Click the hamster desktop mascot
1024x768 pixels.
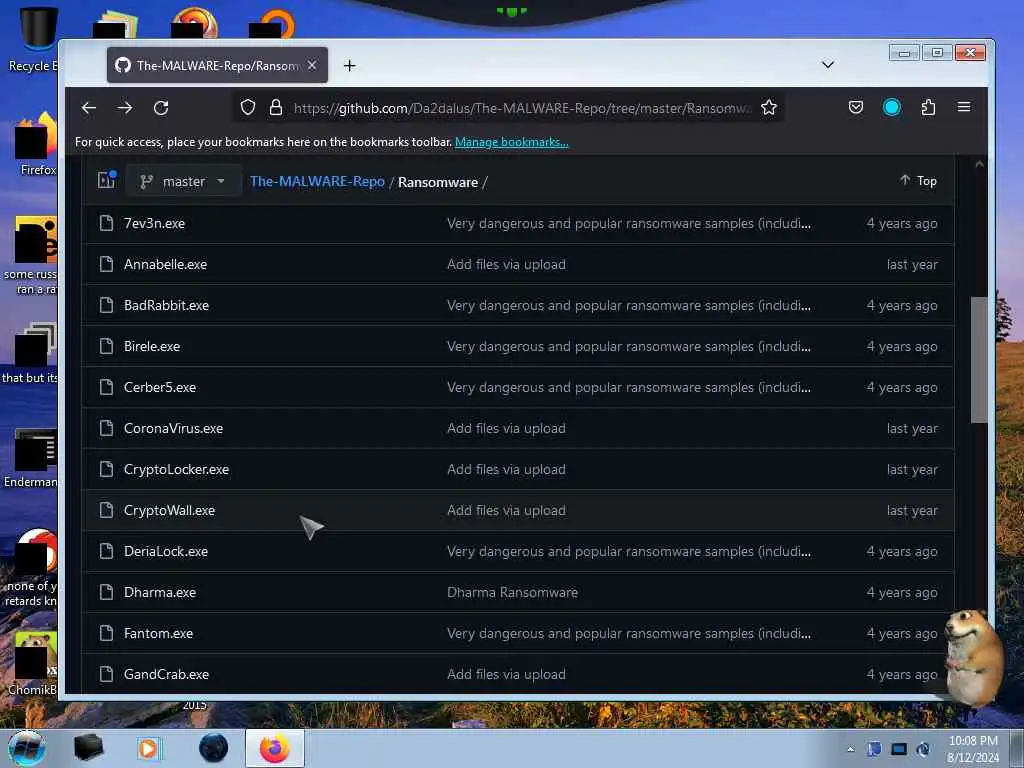(974, 658)
